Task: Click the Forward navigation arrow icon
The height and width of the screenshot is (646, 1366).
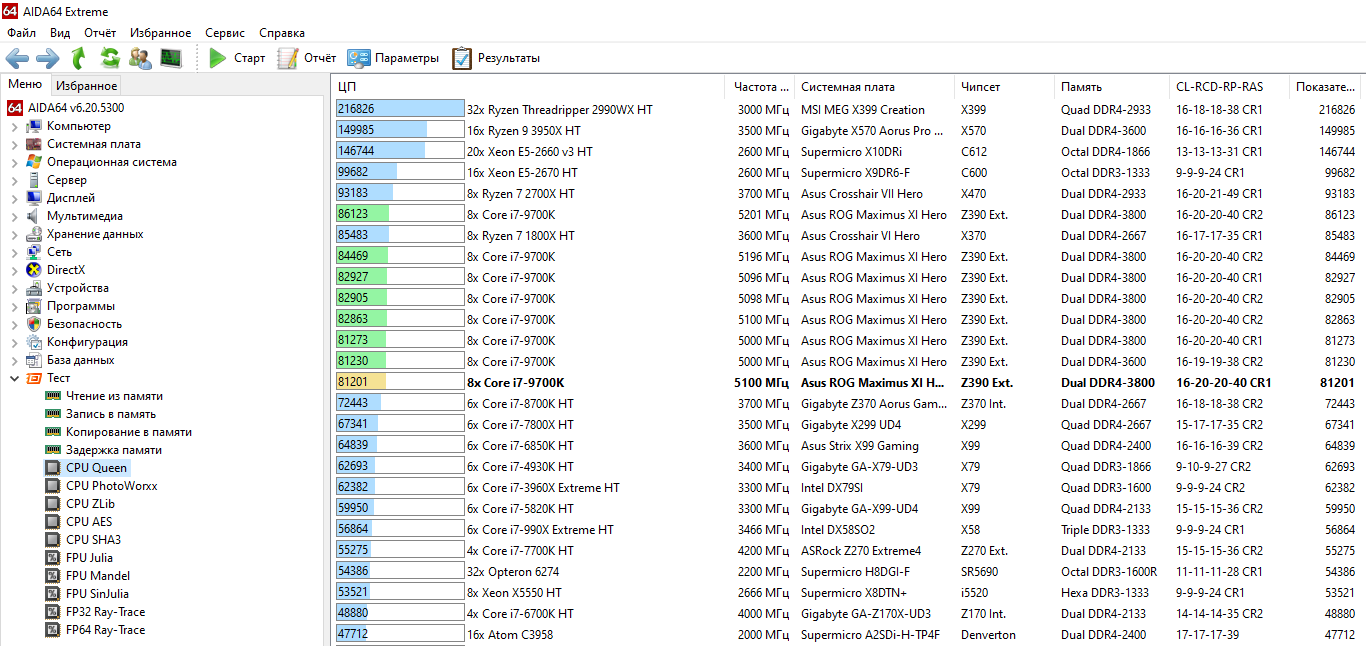Action: (x=47, y=58)
